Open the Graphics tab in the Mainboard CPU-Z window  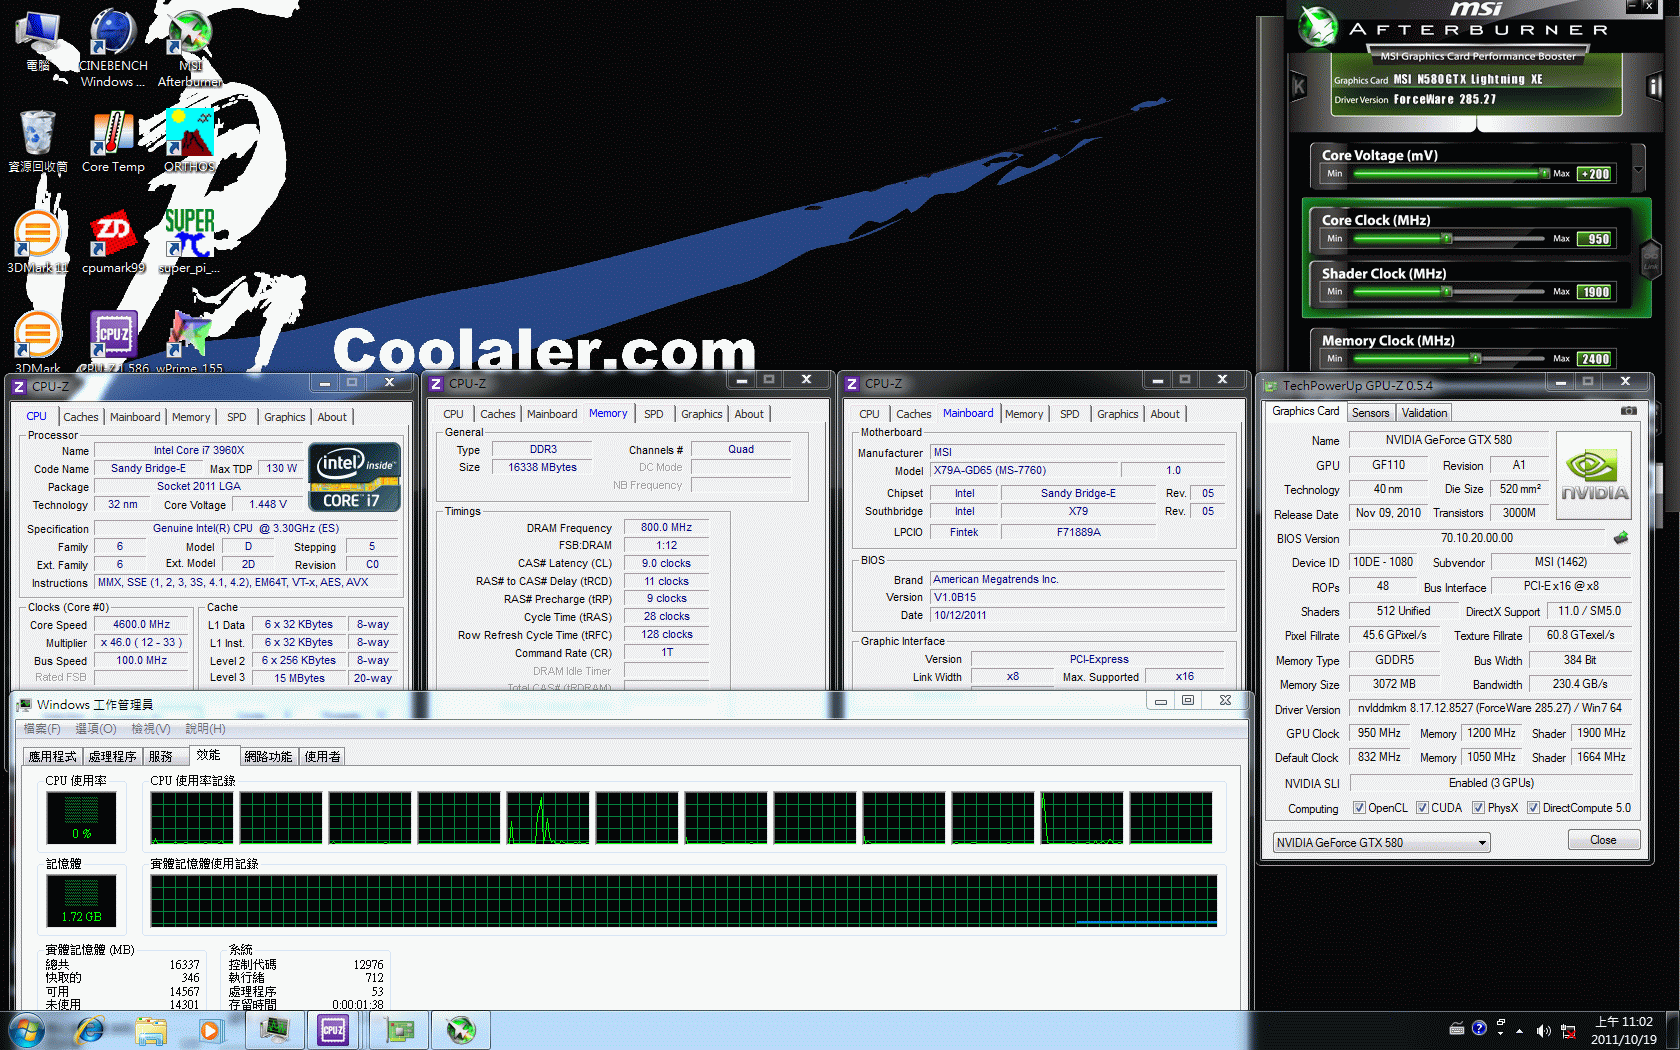[x=1117, y=414]
